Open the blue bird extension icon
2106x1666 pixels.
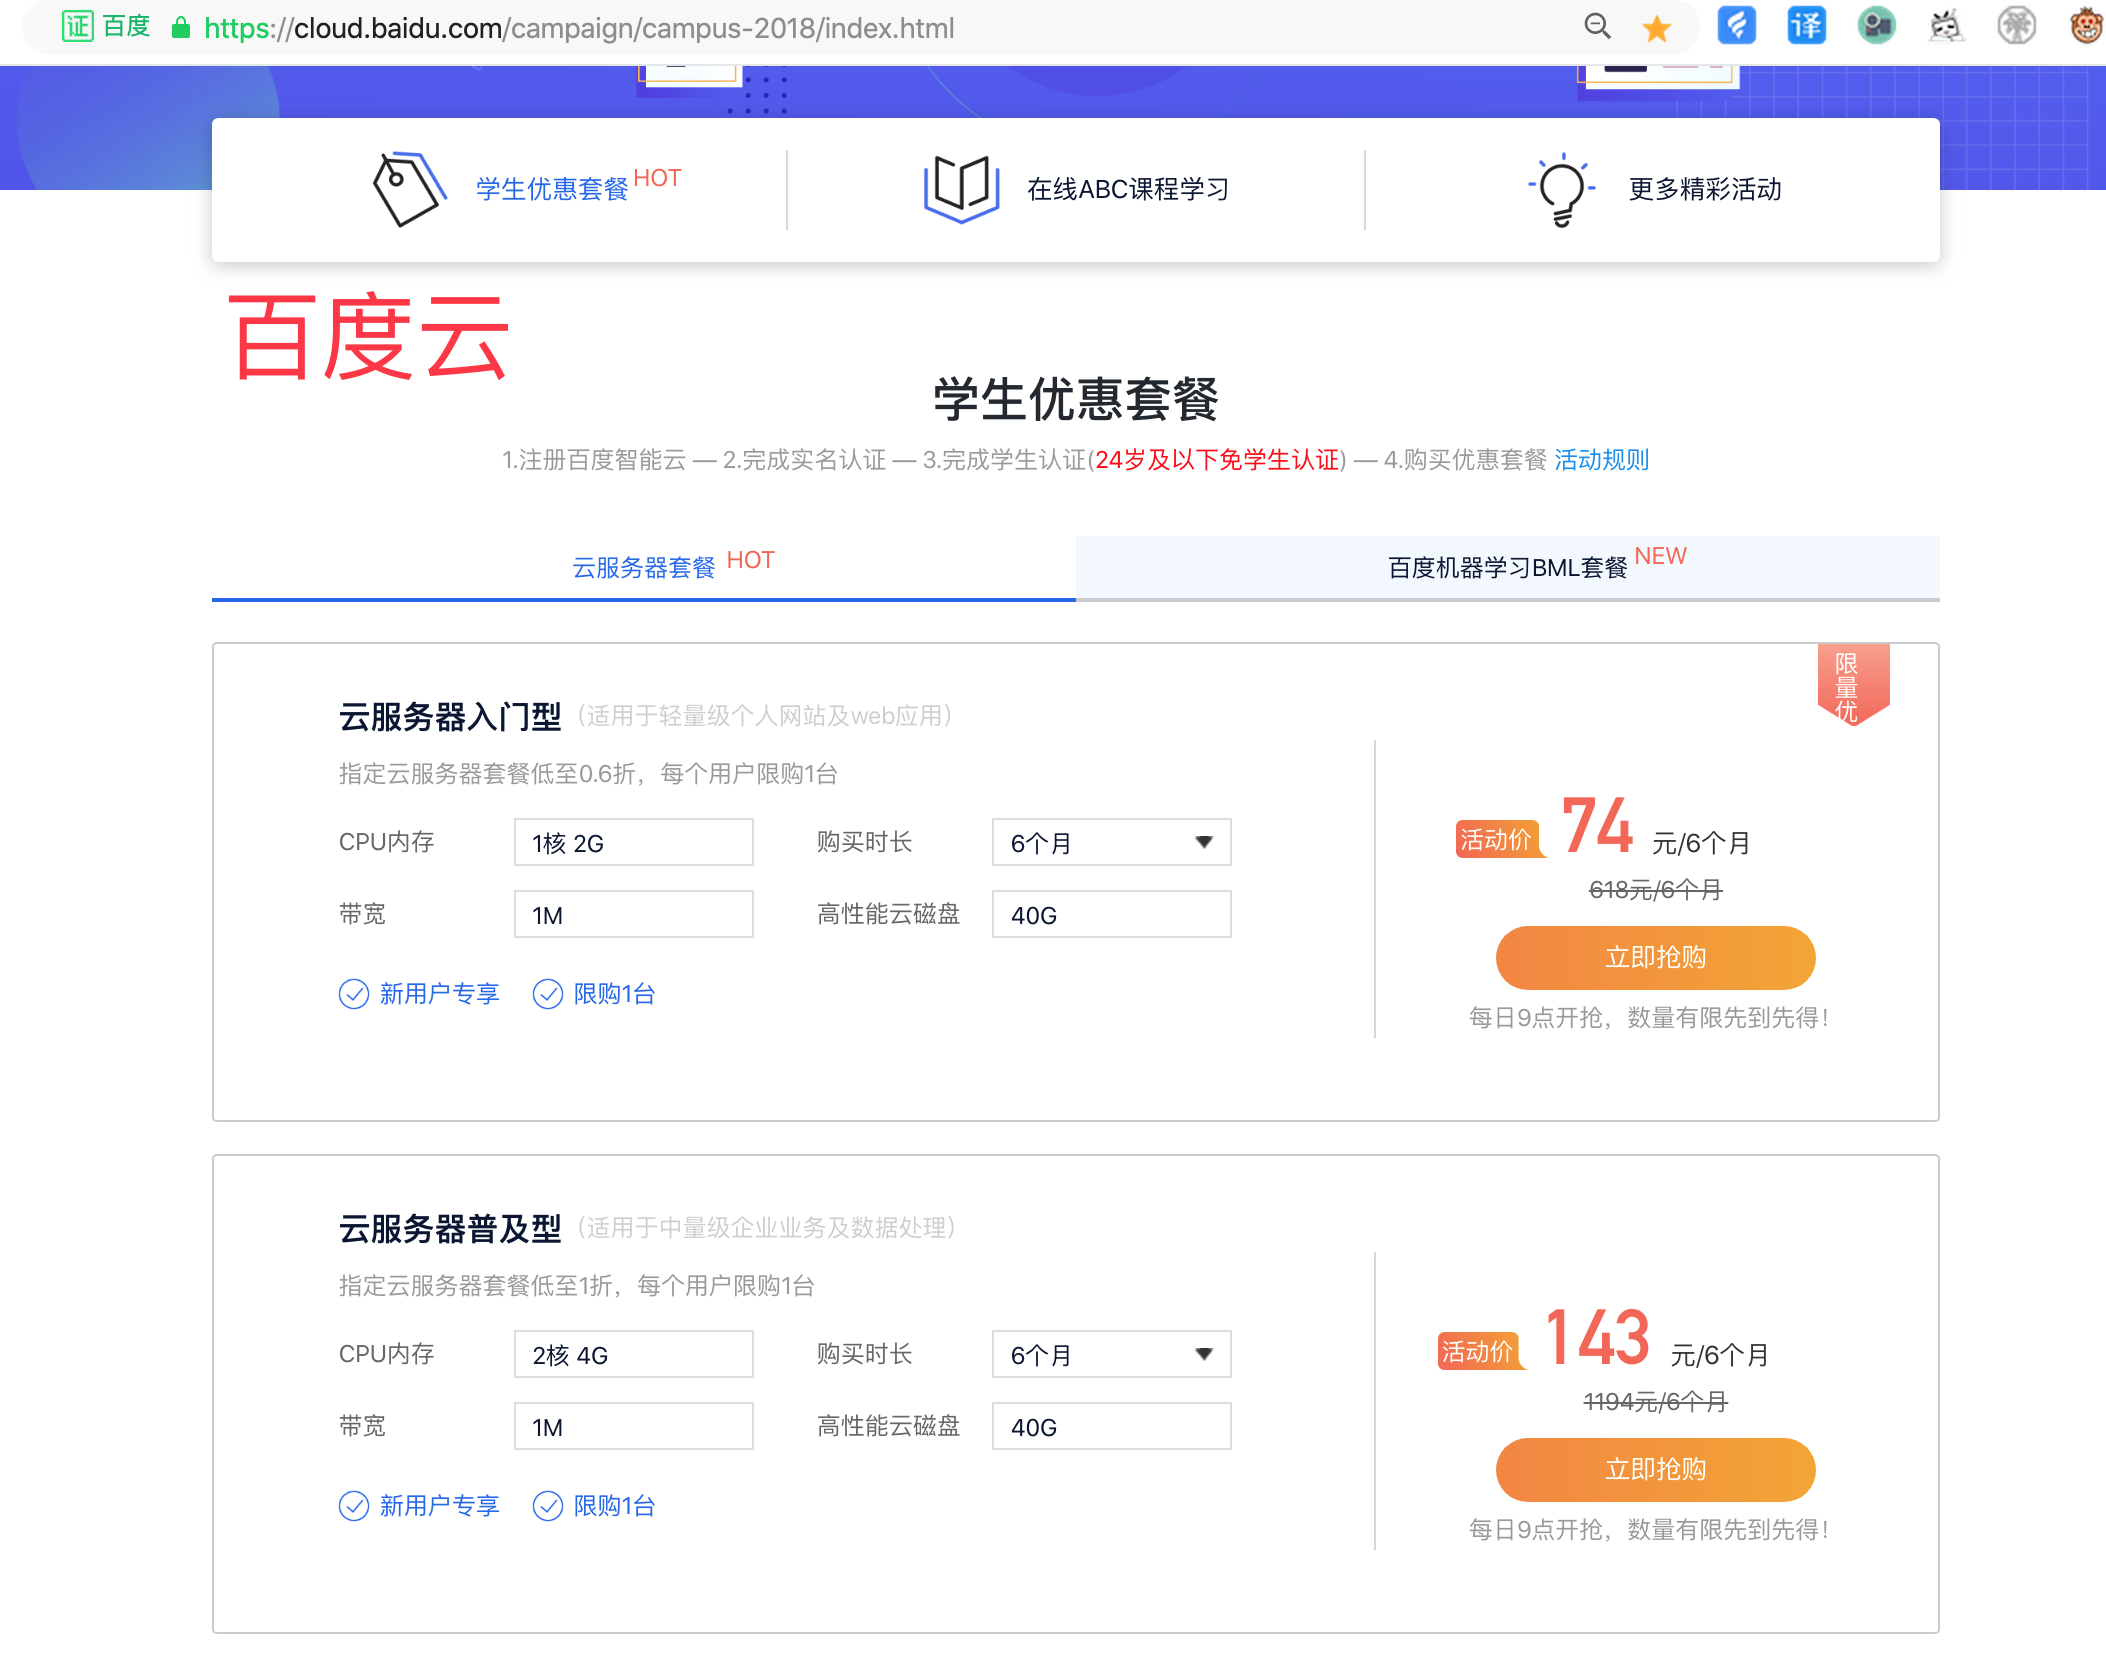click(x=1737, y=26)
